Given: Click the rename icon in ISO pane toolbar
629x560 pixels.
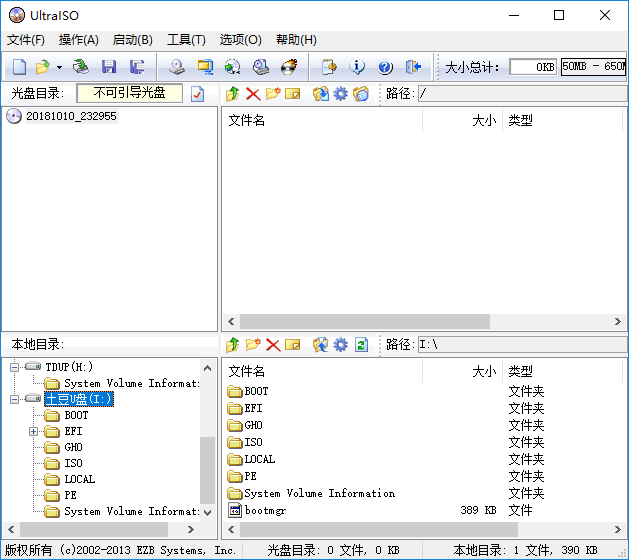Looking at the screenshot, I should (293, 94).
